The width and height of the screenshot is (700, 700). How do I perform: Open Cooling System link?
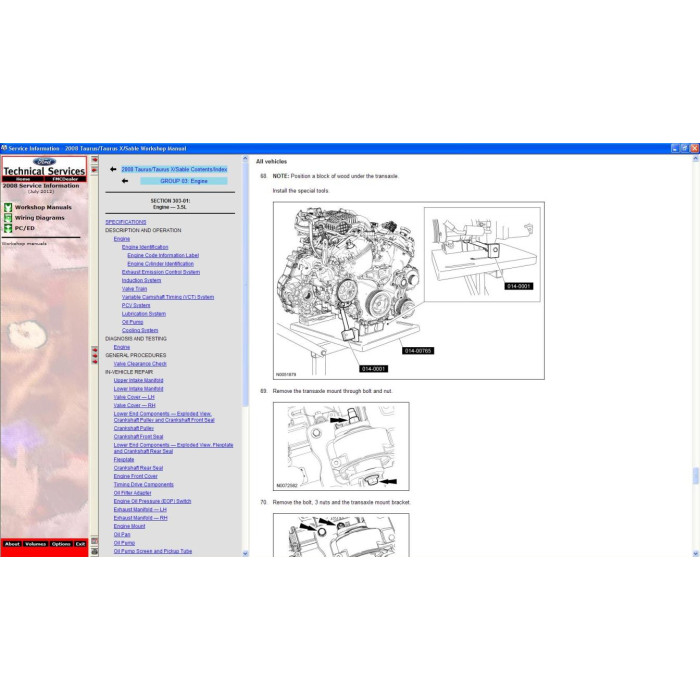[x=140, y=330]
